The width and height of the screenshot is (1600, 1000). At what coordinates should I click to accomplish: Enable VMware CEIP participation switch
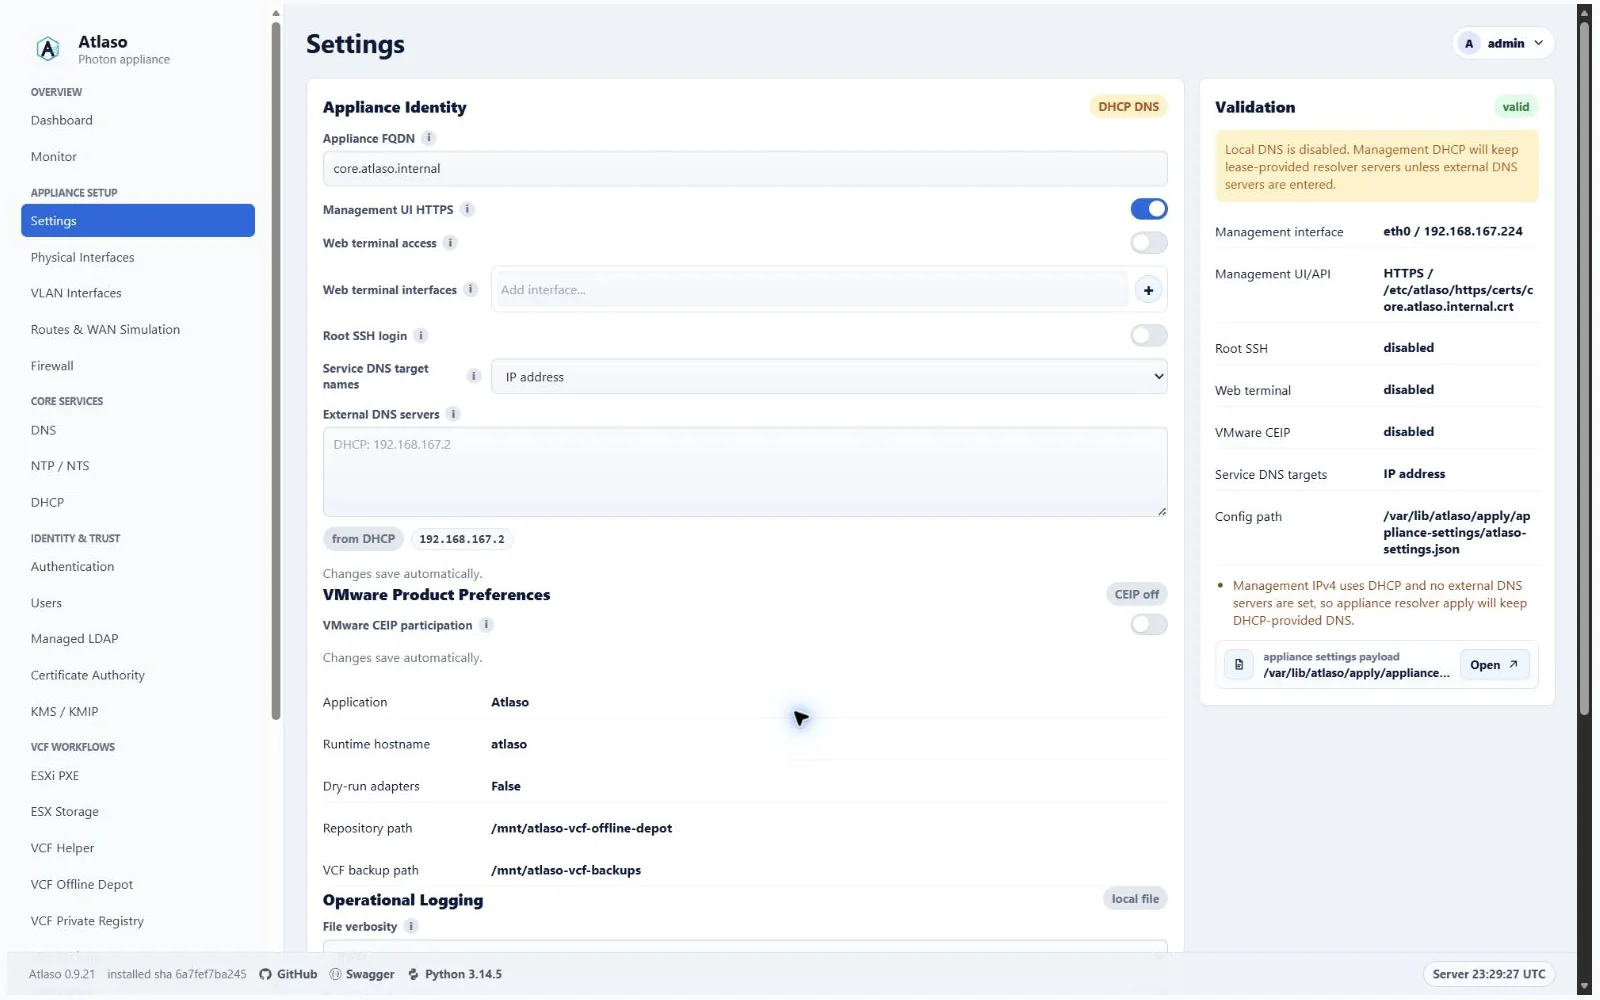click(x=1149, y=625)
